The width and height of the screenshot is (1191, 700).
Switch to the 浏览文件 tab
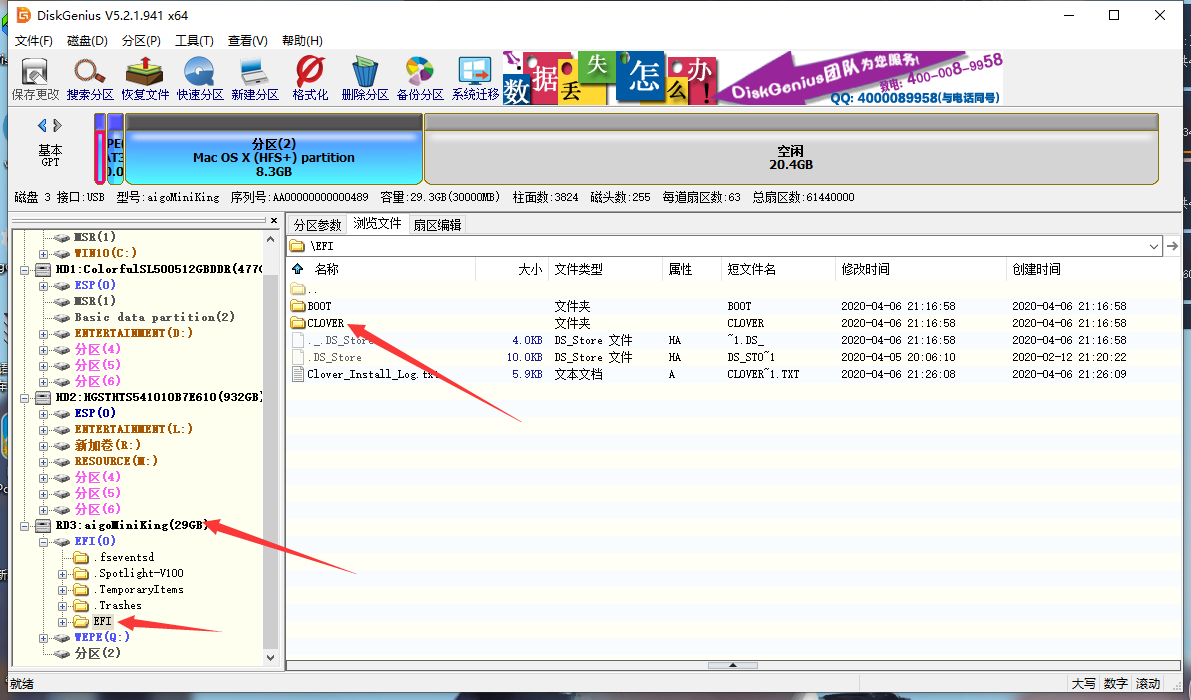378,223
